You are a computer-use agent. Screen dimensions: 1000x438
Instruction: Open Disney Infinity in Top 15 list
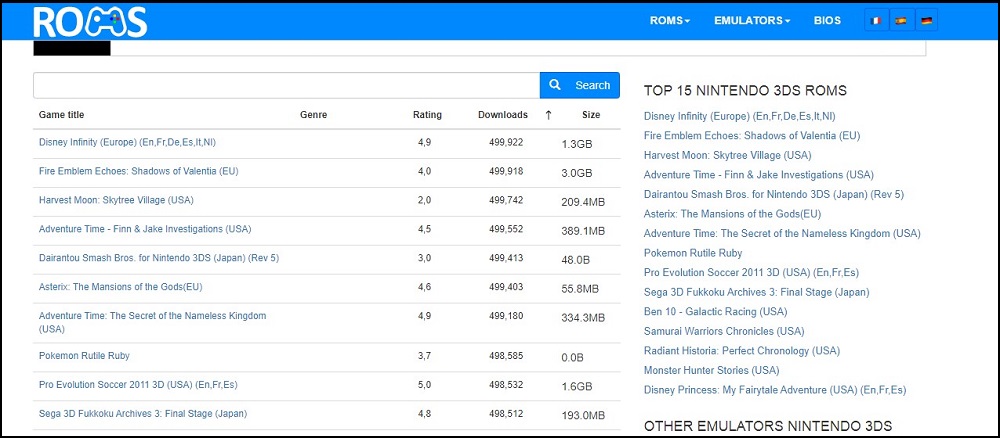click(740, 116)
